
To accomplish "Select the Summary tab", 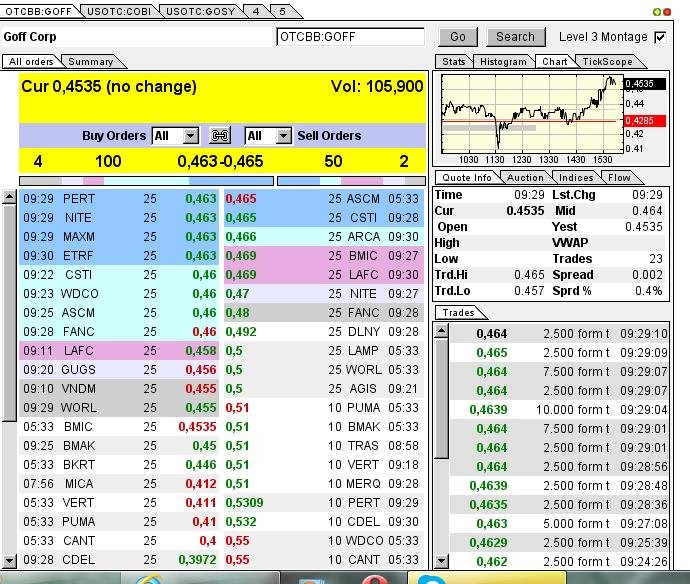I will click(91, 62).
